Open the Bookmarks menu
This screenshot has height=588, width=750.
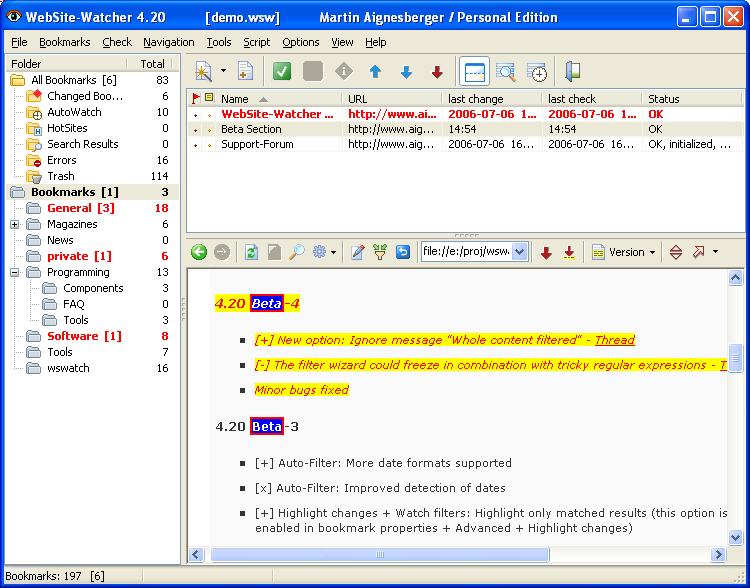click(x=65, y=42)
